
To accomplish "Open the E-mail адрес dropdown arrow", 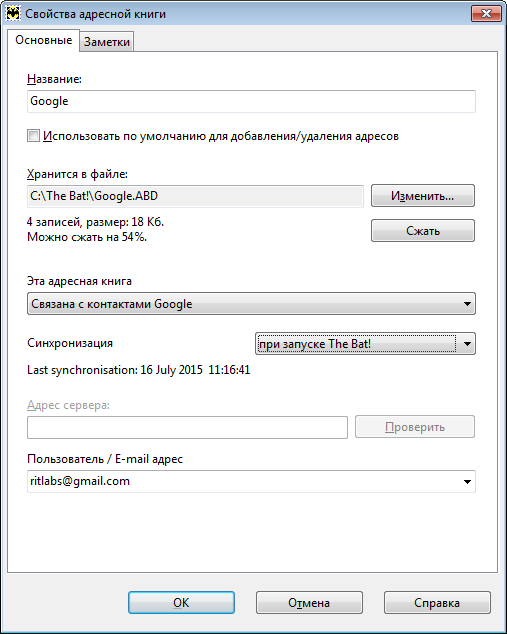I will click(467, 482).
